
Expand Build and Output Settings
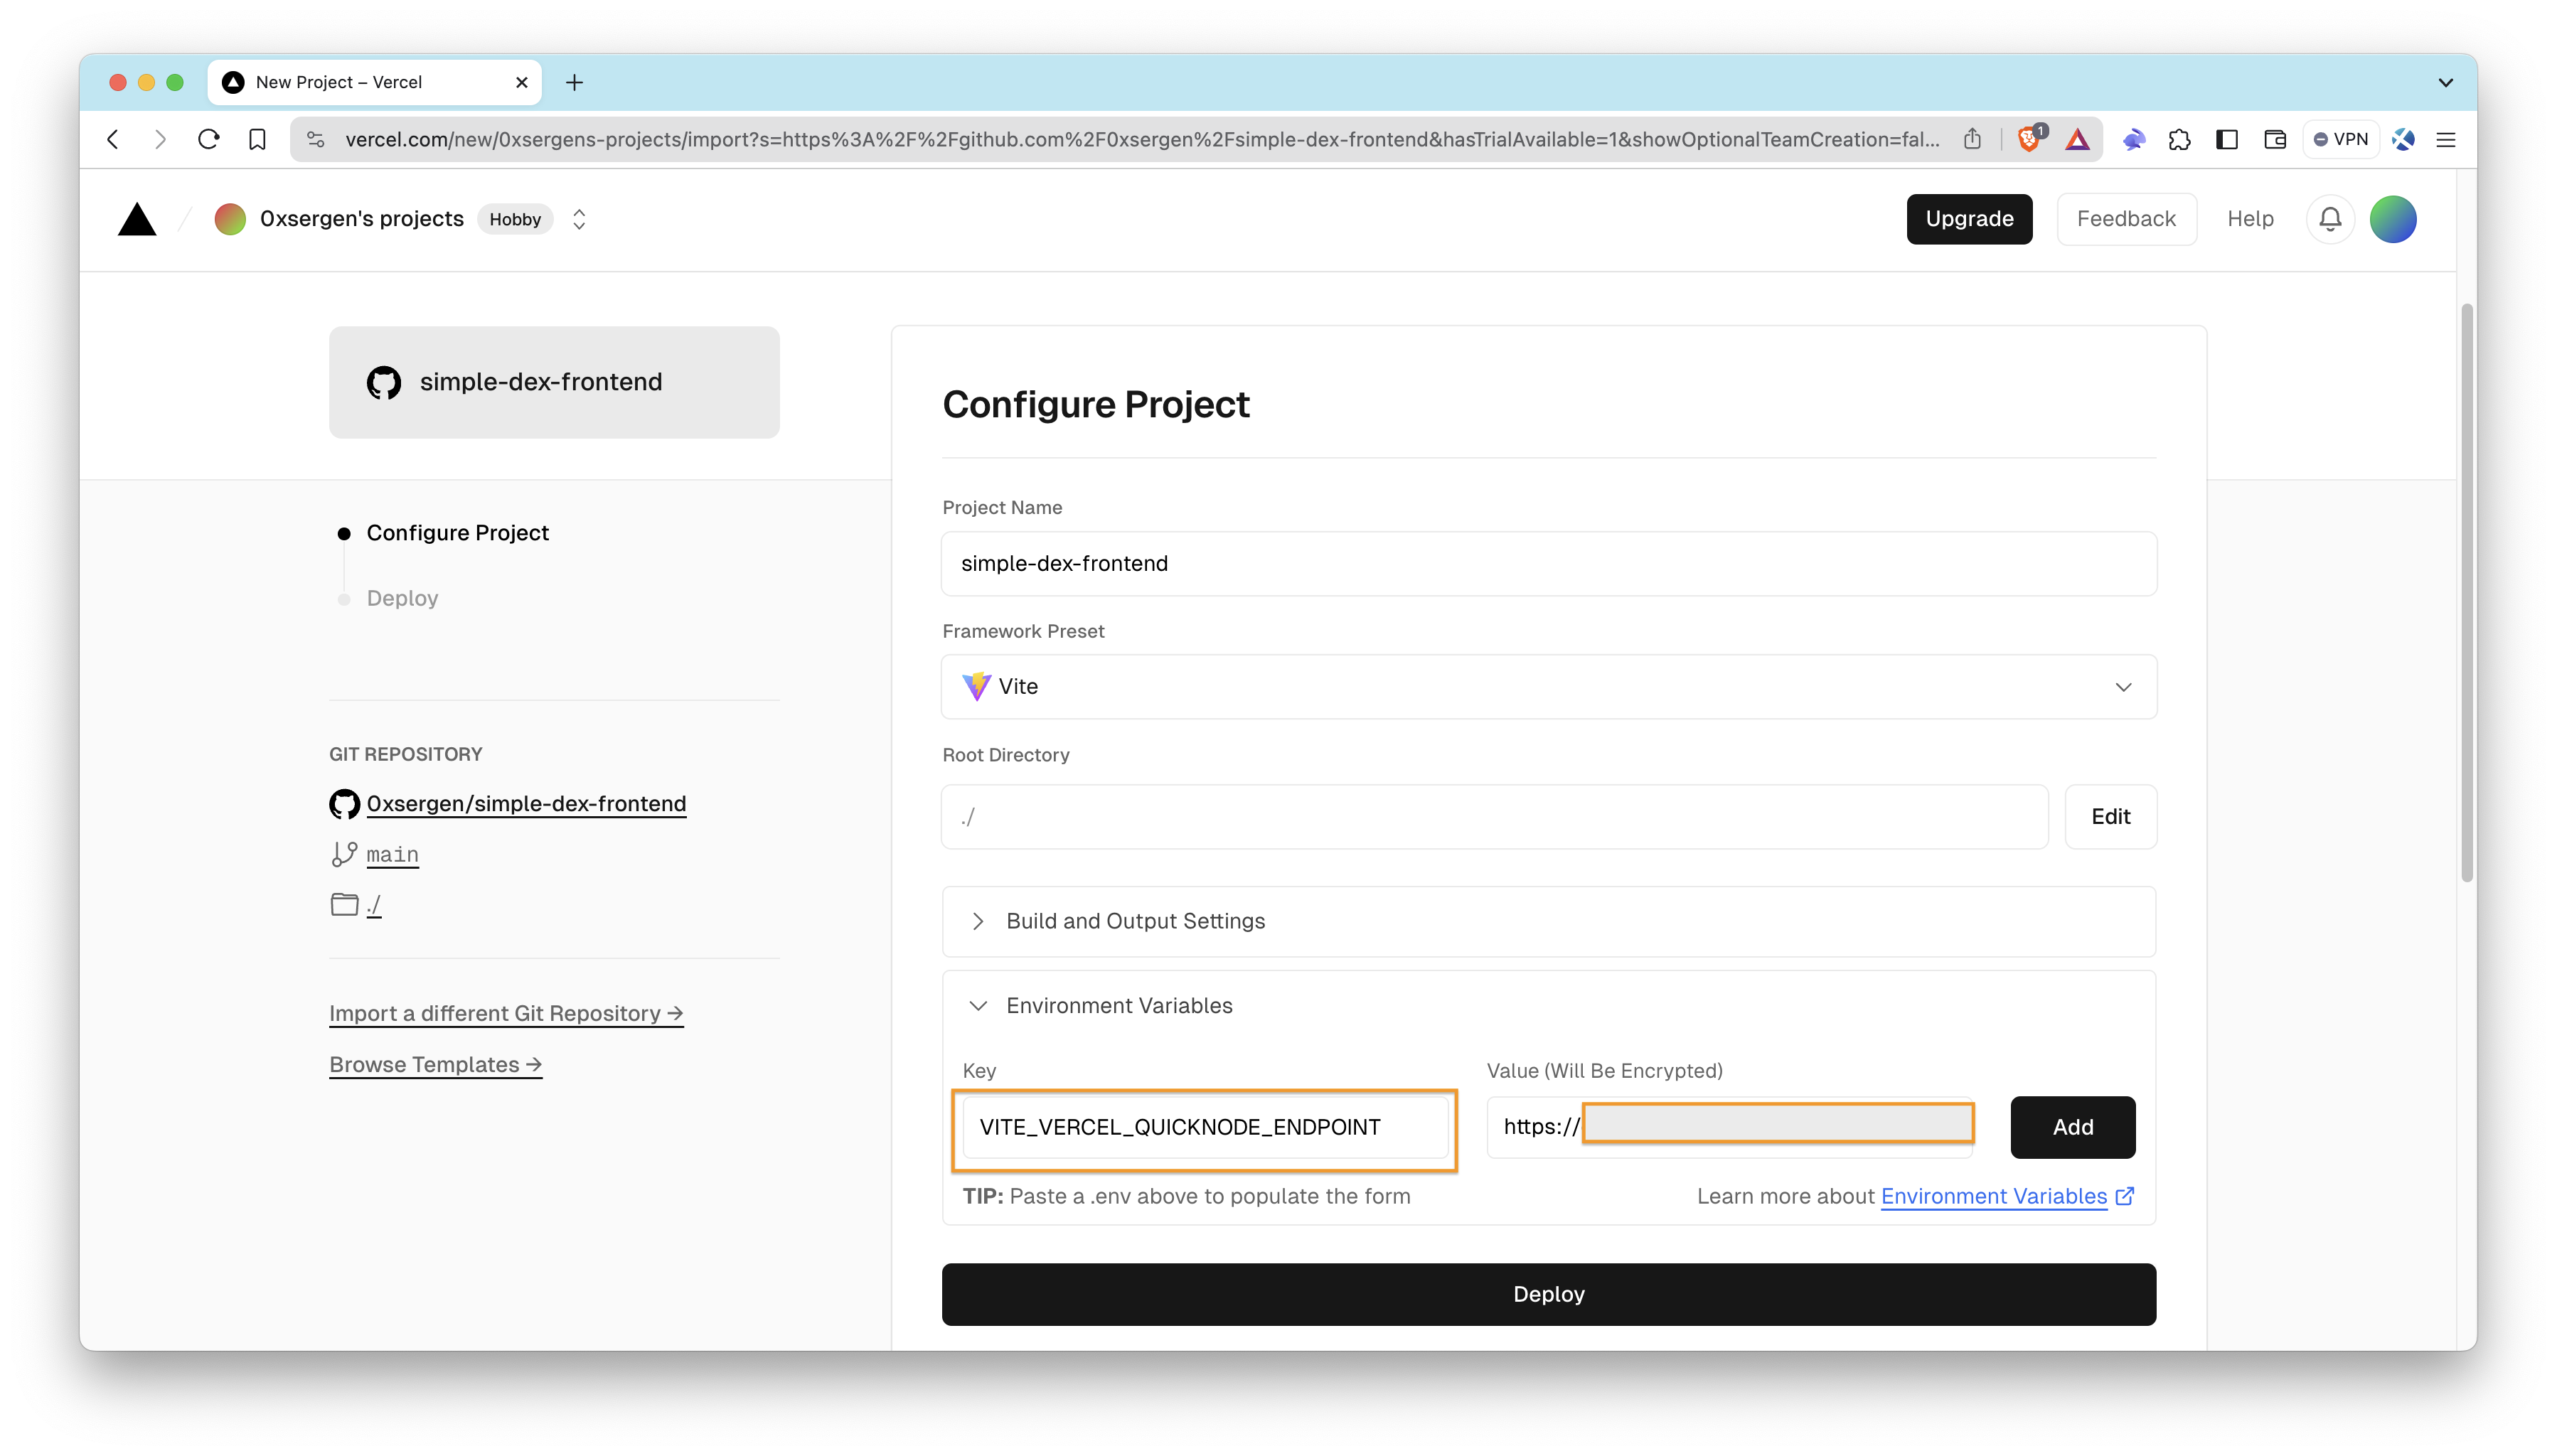1548,921
